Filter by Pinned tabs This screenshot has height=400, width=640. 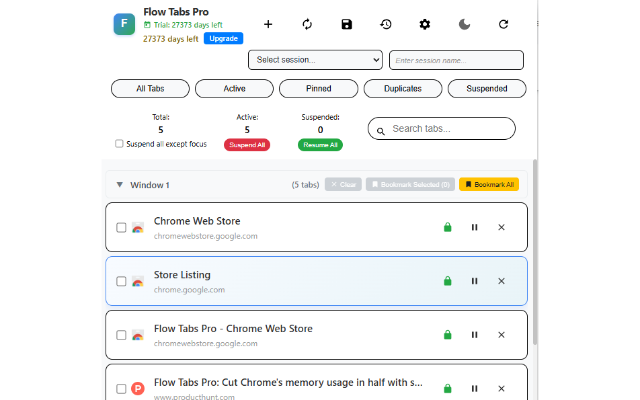pyautogui.click(x=318, y=89)
